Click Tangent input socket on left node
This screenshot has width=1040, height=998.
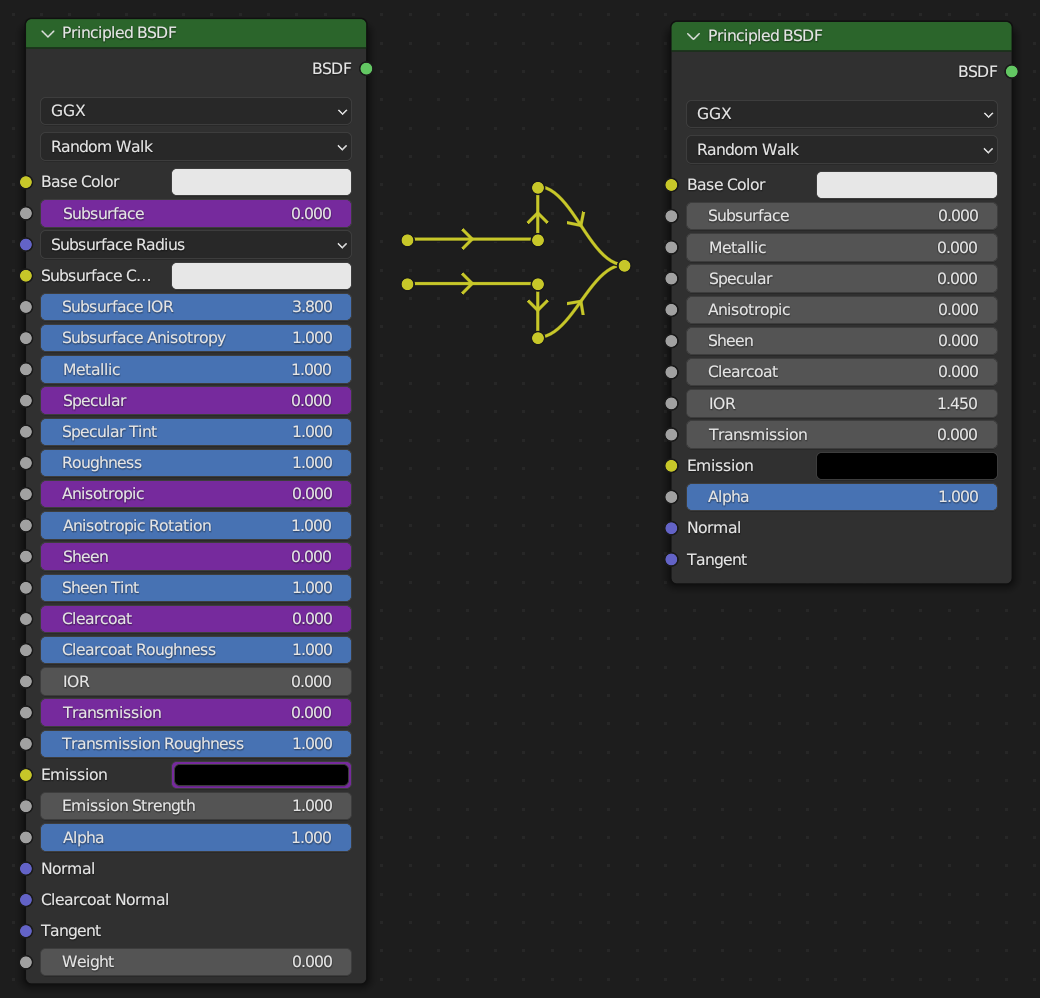coord(26,931)
